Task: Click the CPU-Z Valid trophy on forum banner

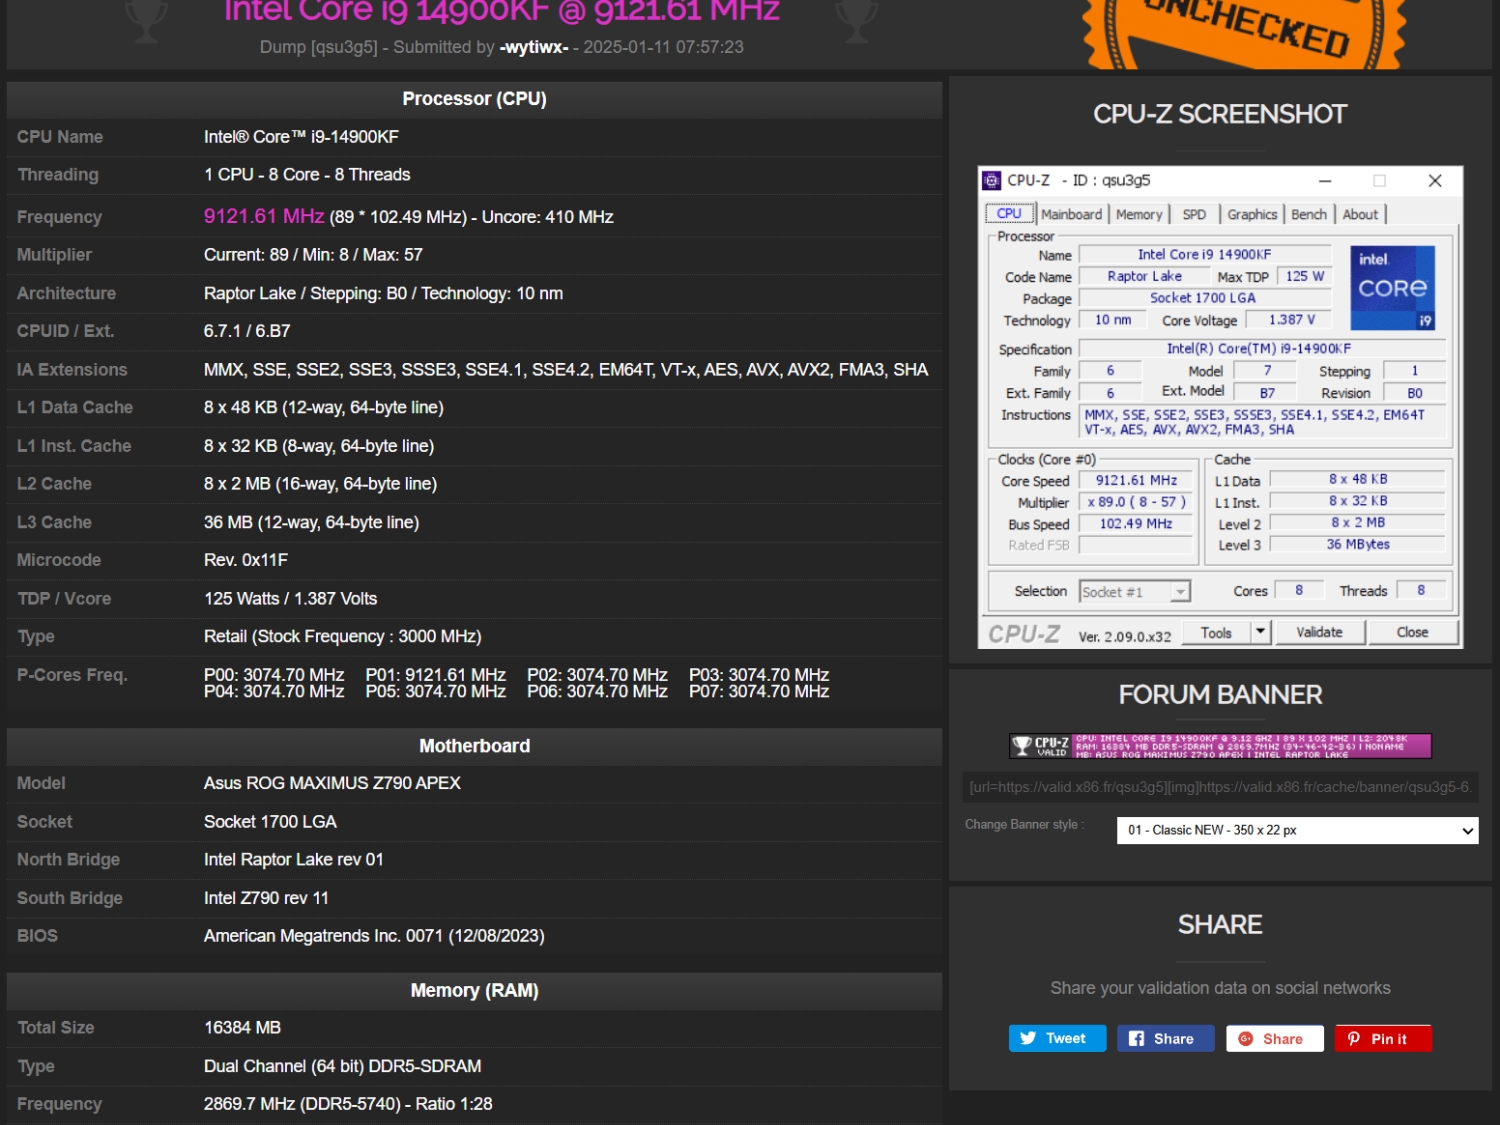Action: tap(1022, 745)
